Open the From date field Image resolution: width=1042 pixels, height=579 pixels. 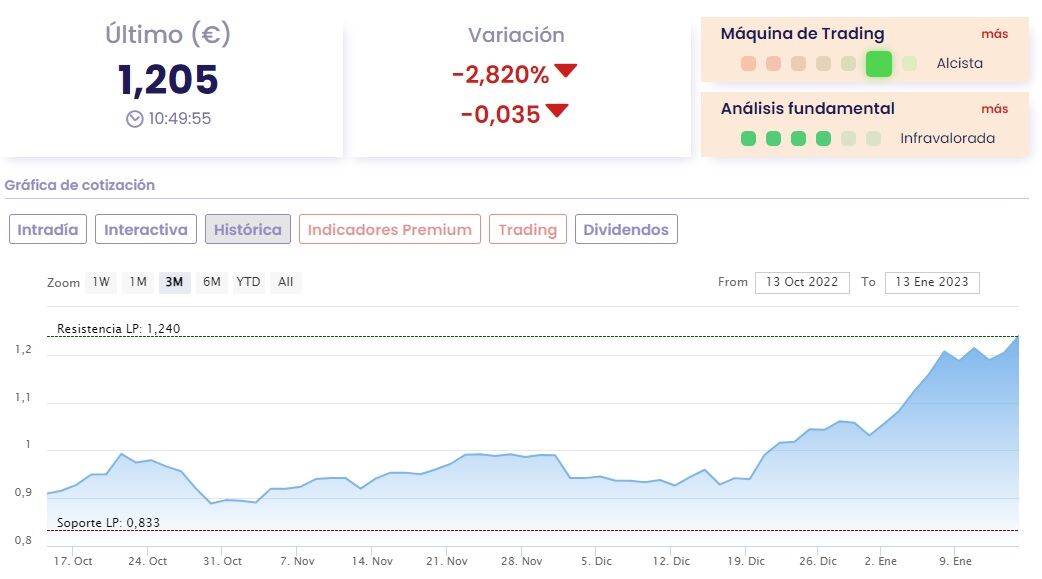pos(802,283)
